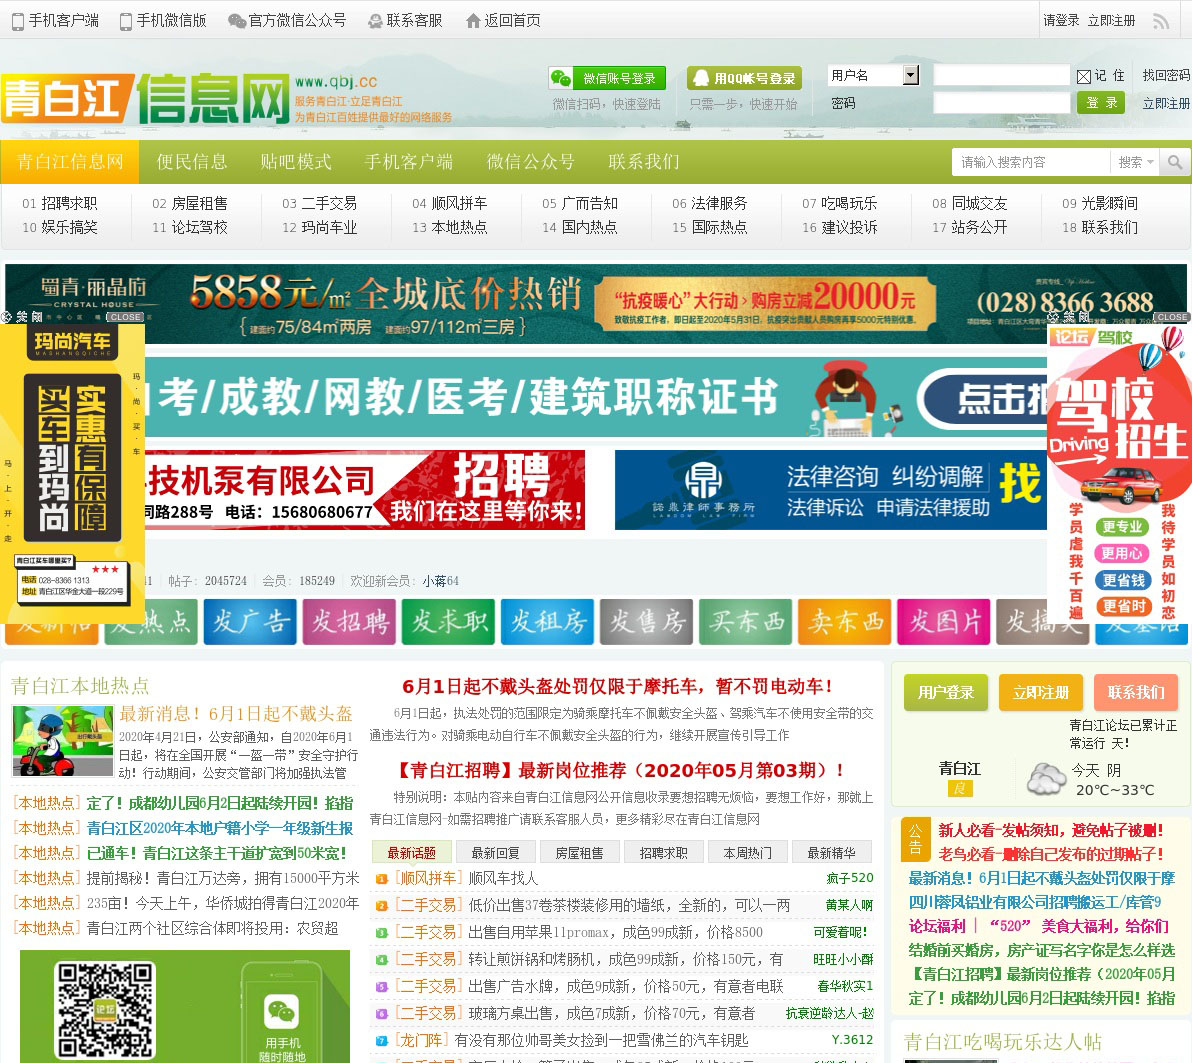Focus the search content input field

tap(1032, 162)
